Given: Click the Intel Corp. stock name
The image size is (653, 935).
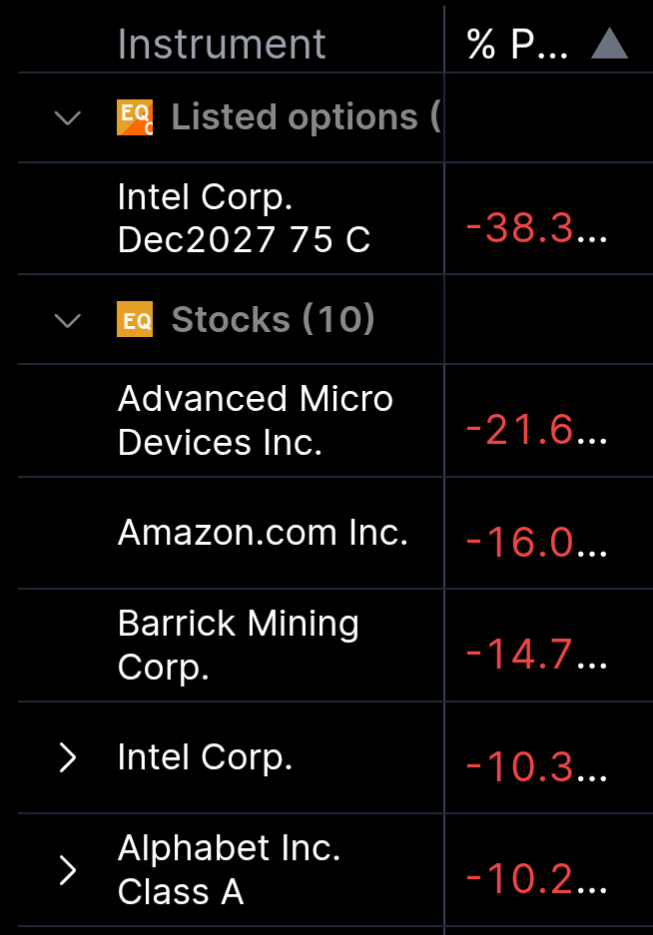Looking at the screenshot, I should 205,757.
